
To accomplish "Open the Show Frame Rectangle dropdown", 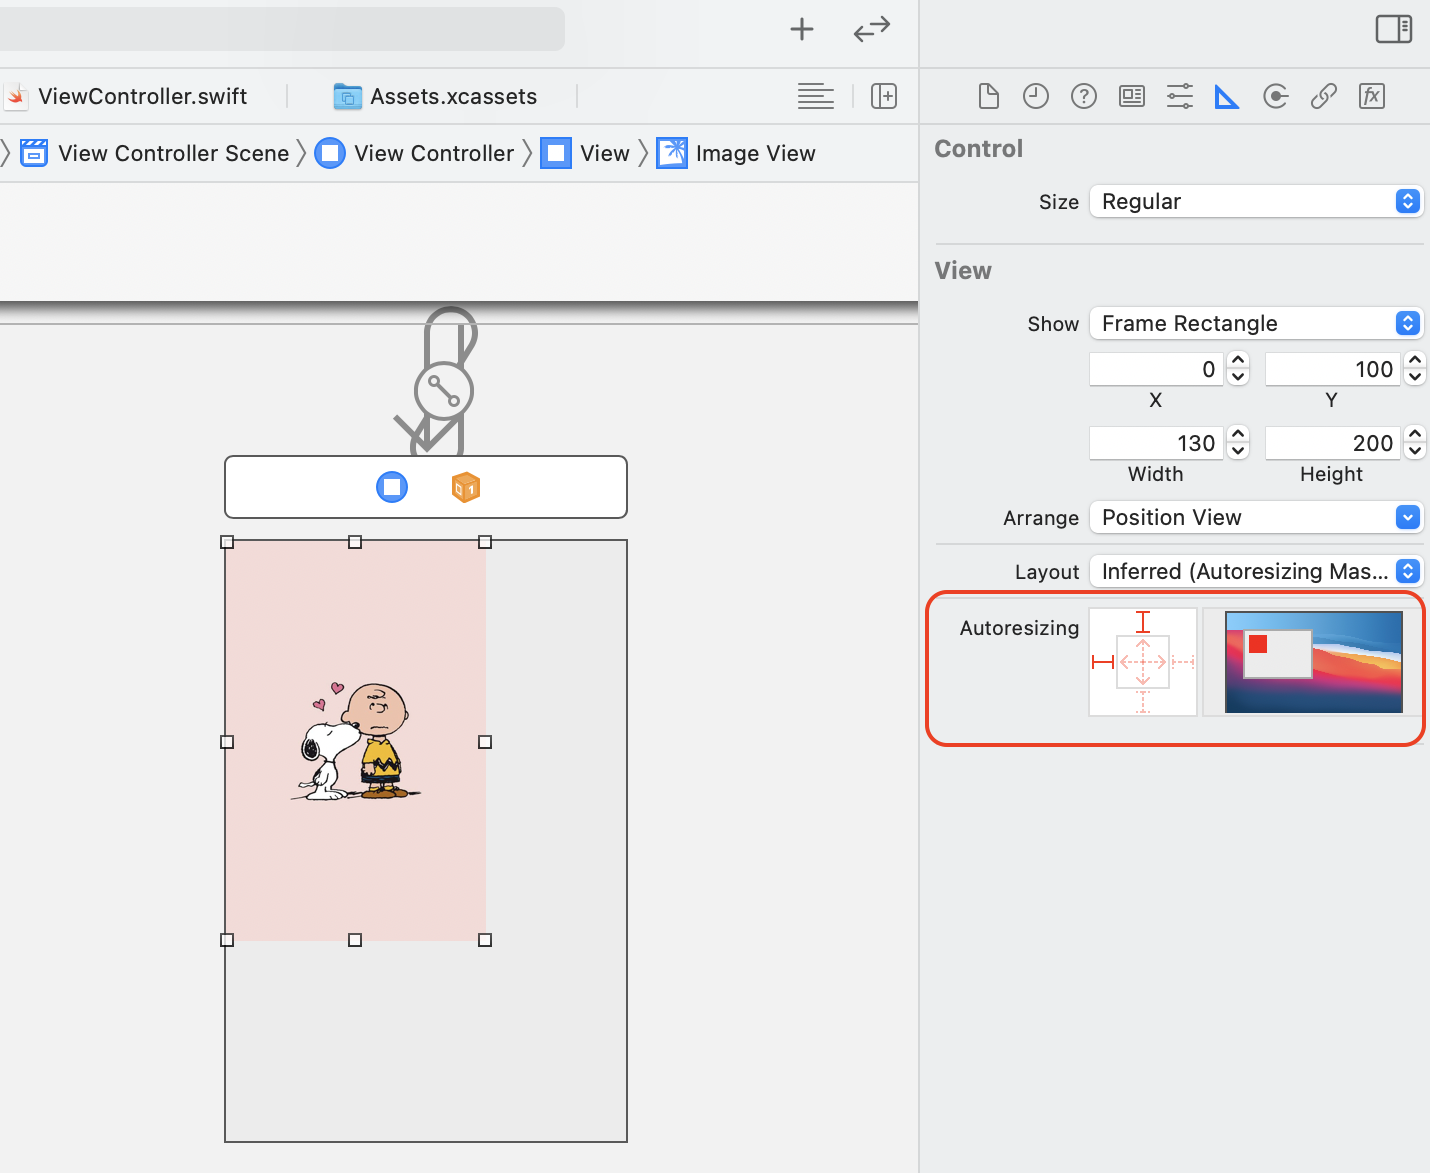I will coord(1256,323).
